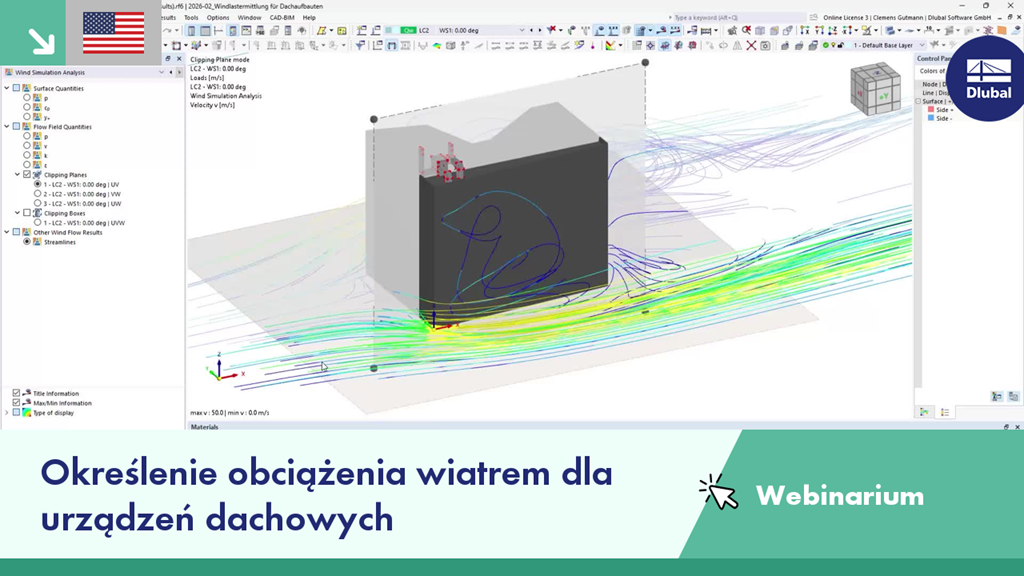Collapse the Surface Quantities tree node
This screenshot has width=1024, height=576.
tap(7, 88)
